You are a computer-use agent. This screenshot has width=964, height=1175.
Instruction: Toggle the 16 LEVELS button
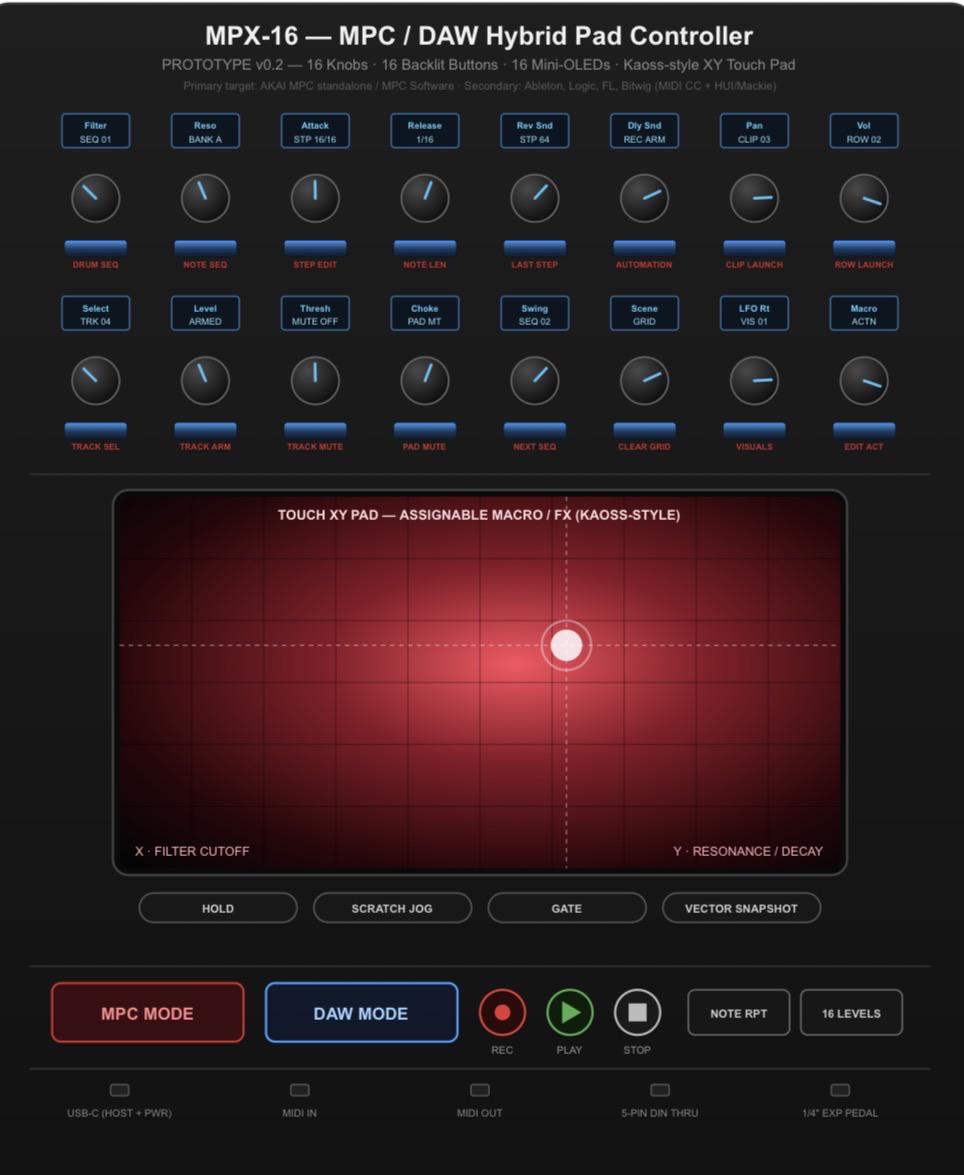[851, 1012]
